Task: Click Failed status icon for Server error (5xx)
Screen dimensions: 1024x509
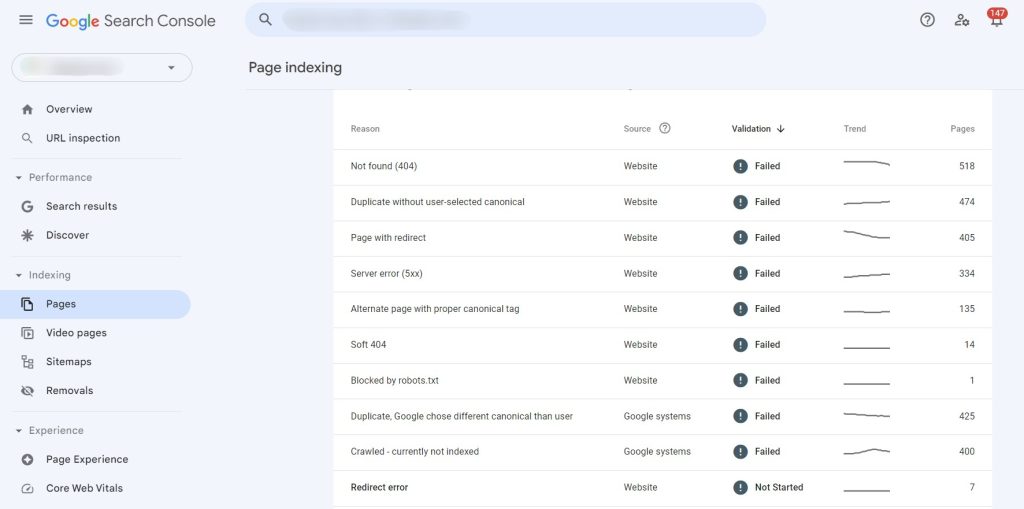Action: (740, 273)
